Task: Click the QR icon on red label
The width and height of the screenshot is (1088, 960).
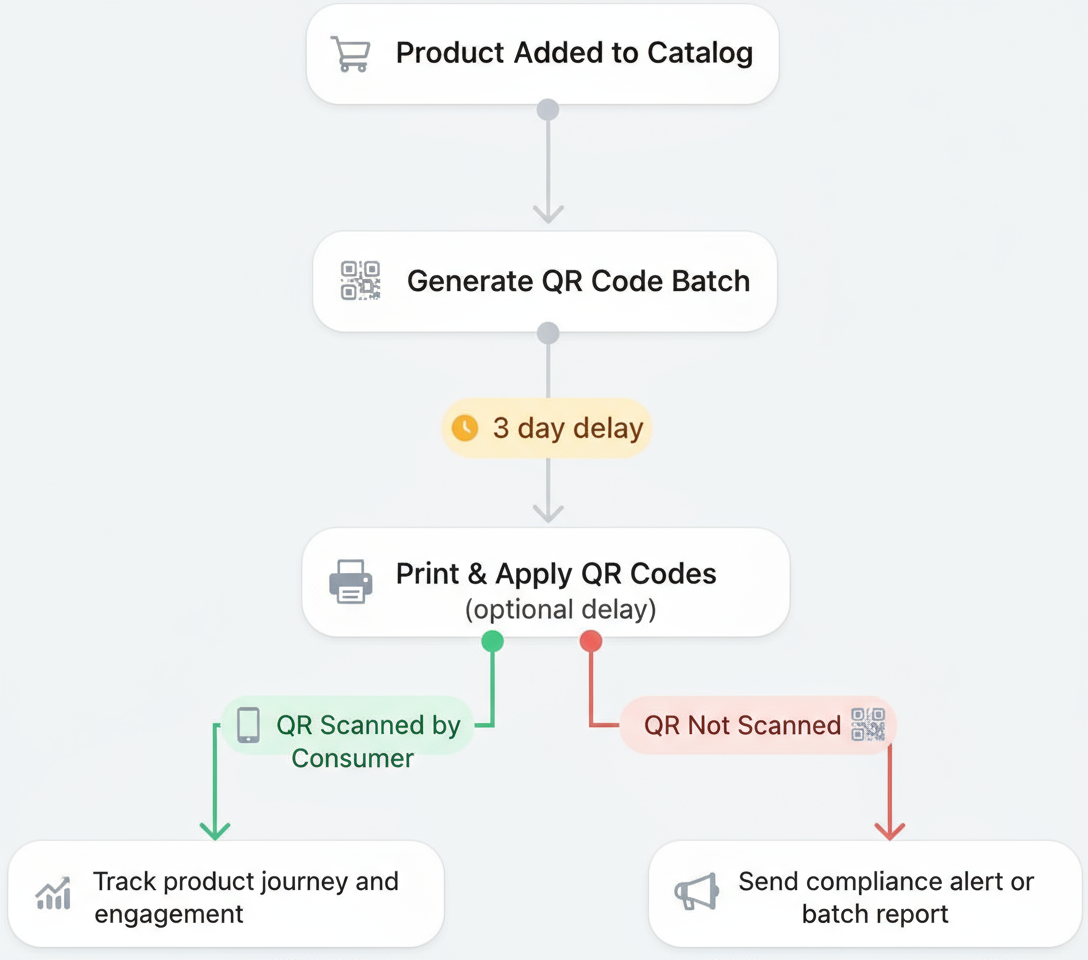Action: click(867, 725)
